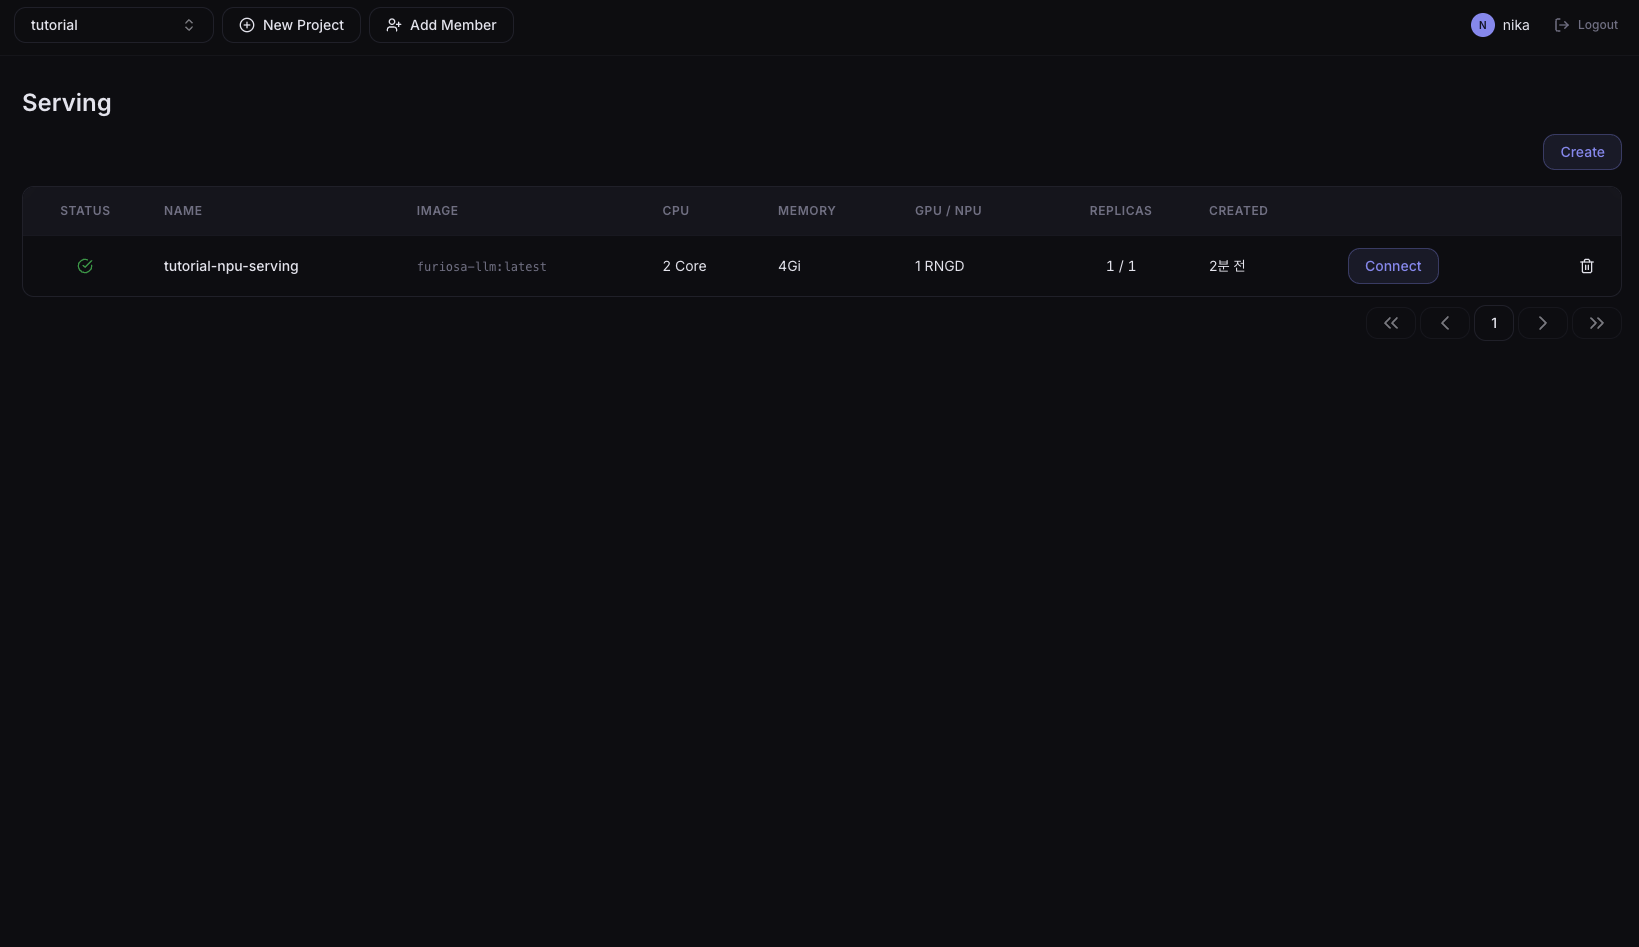This screenshot has width=1639, height=947.
Task: Go to the next page
Action: pos(1543,323)
